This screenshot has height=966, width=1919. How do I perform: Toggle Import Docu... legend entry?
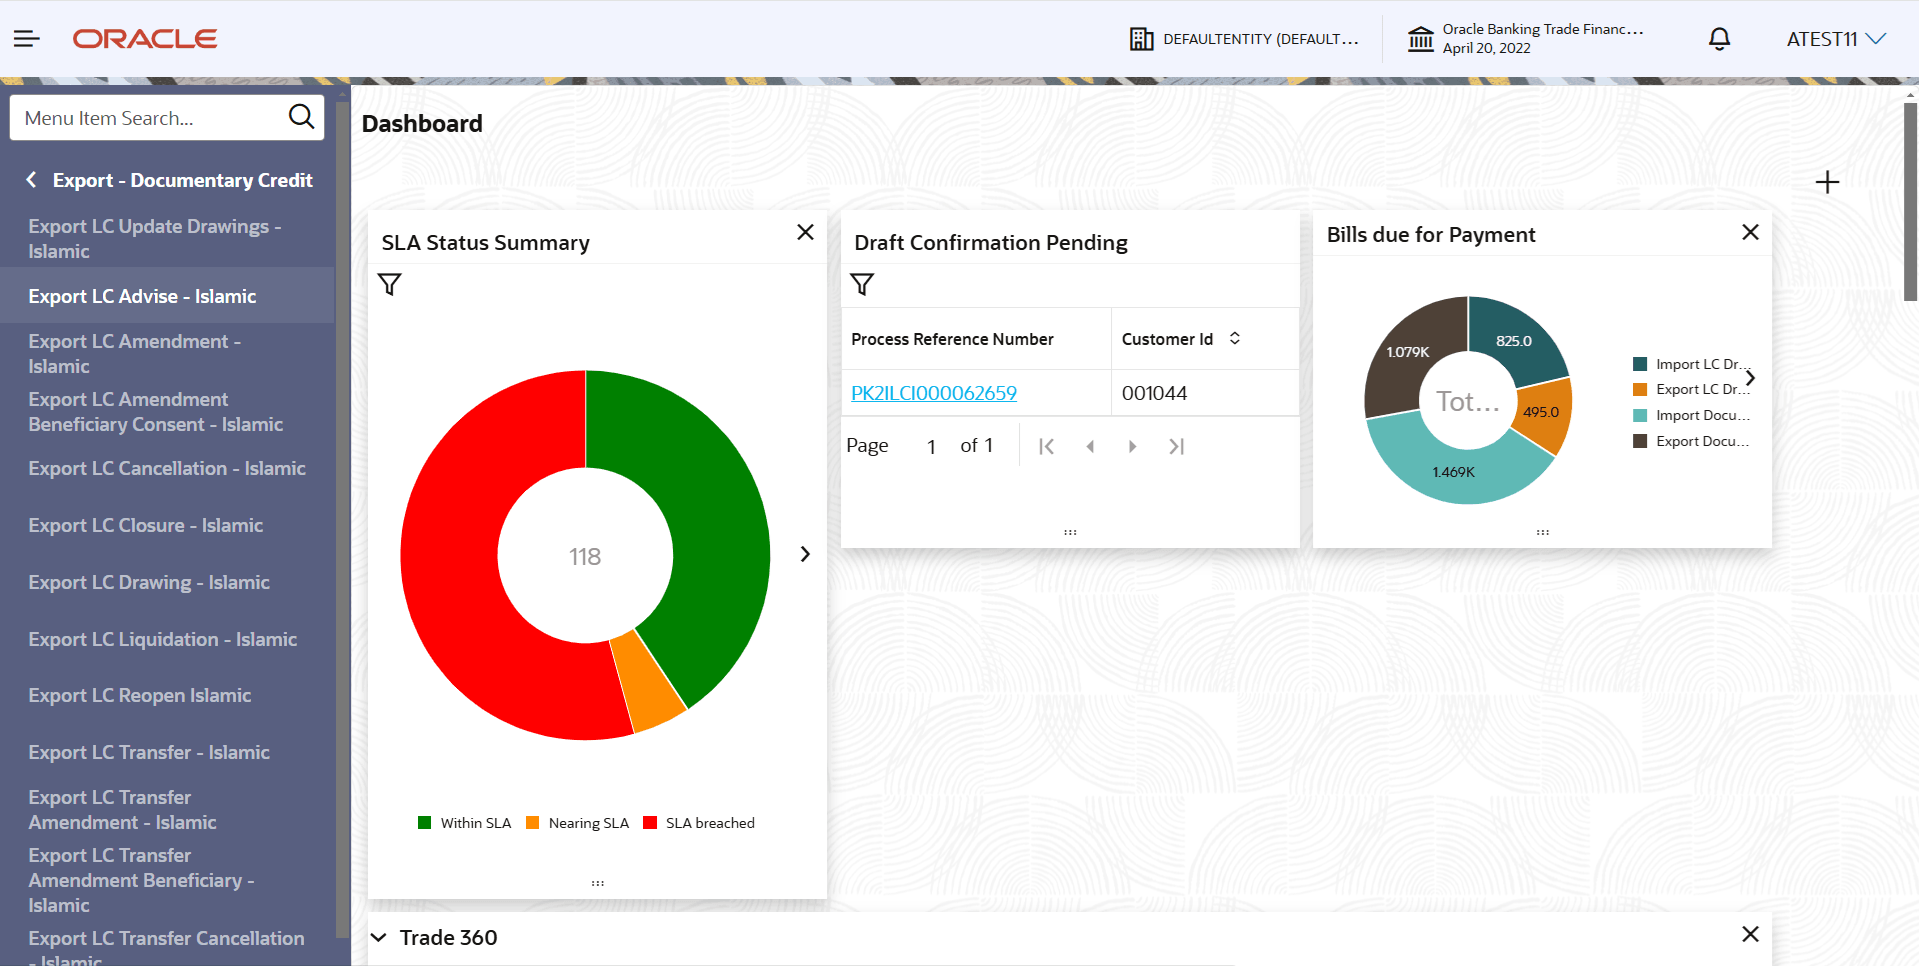pyautogui.click(x=1691, y=415)
